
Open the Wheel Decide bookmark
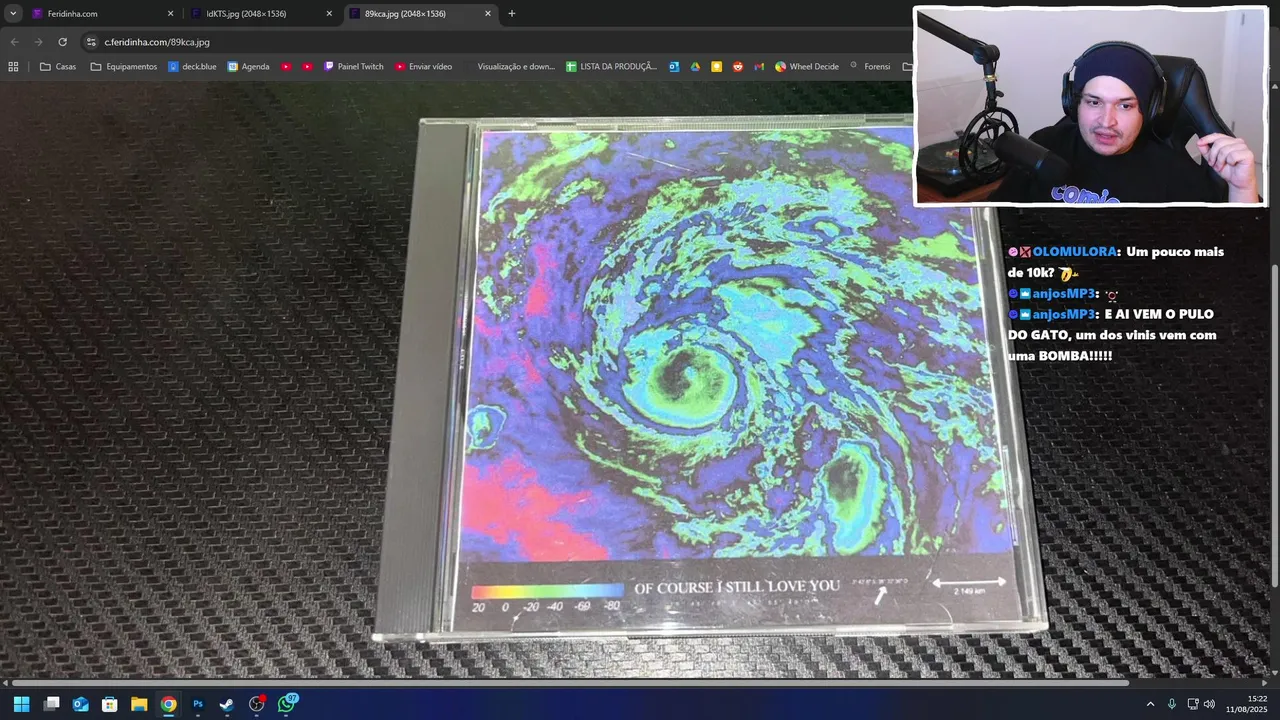[807, 67]
